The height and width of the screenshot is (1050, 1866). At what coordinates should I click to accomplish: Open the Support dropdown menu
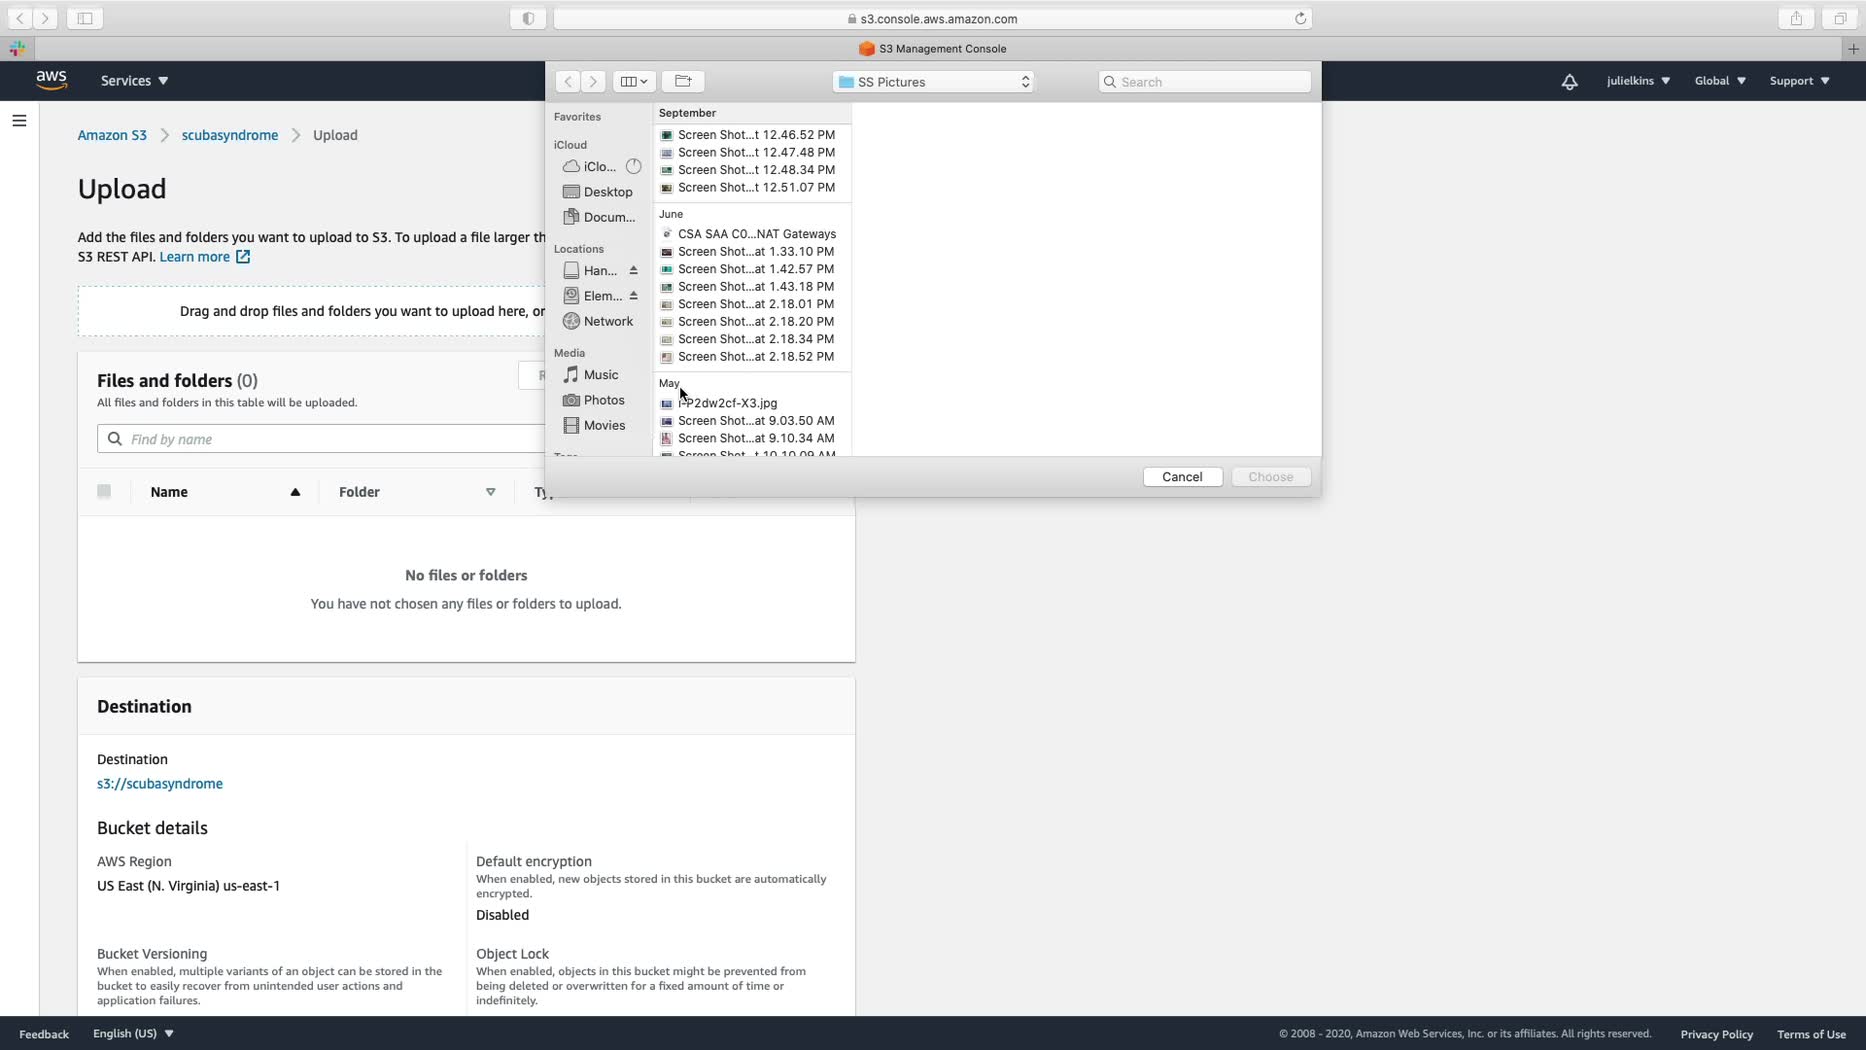(1799, 81)
